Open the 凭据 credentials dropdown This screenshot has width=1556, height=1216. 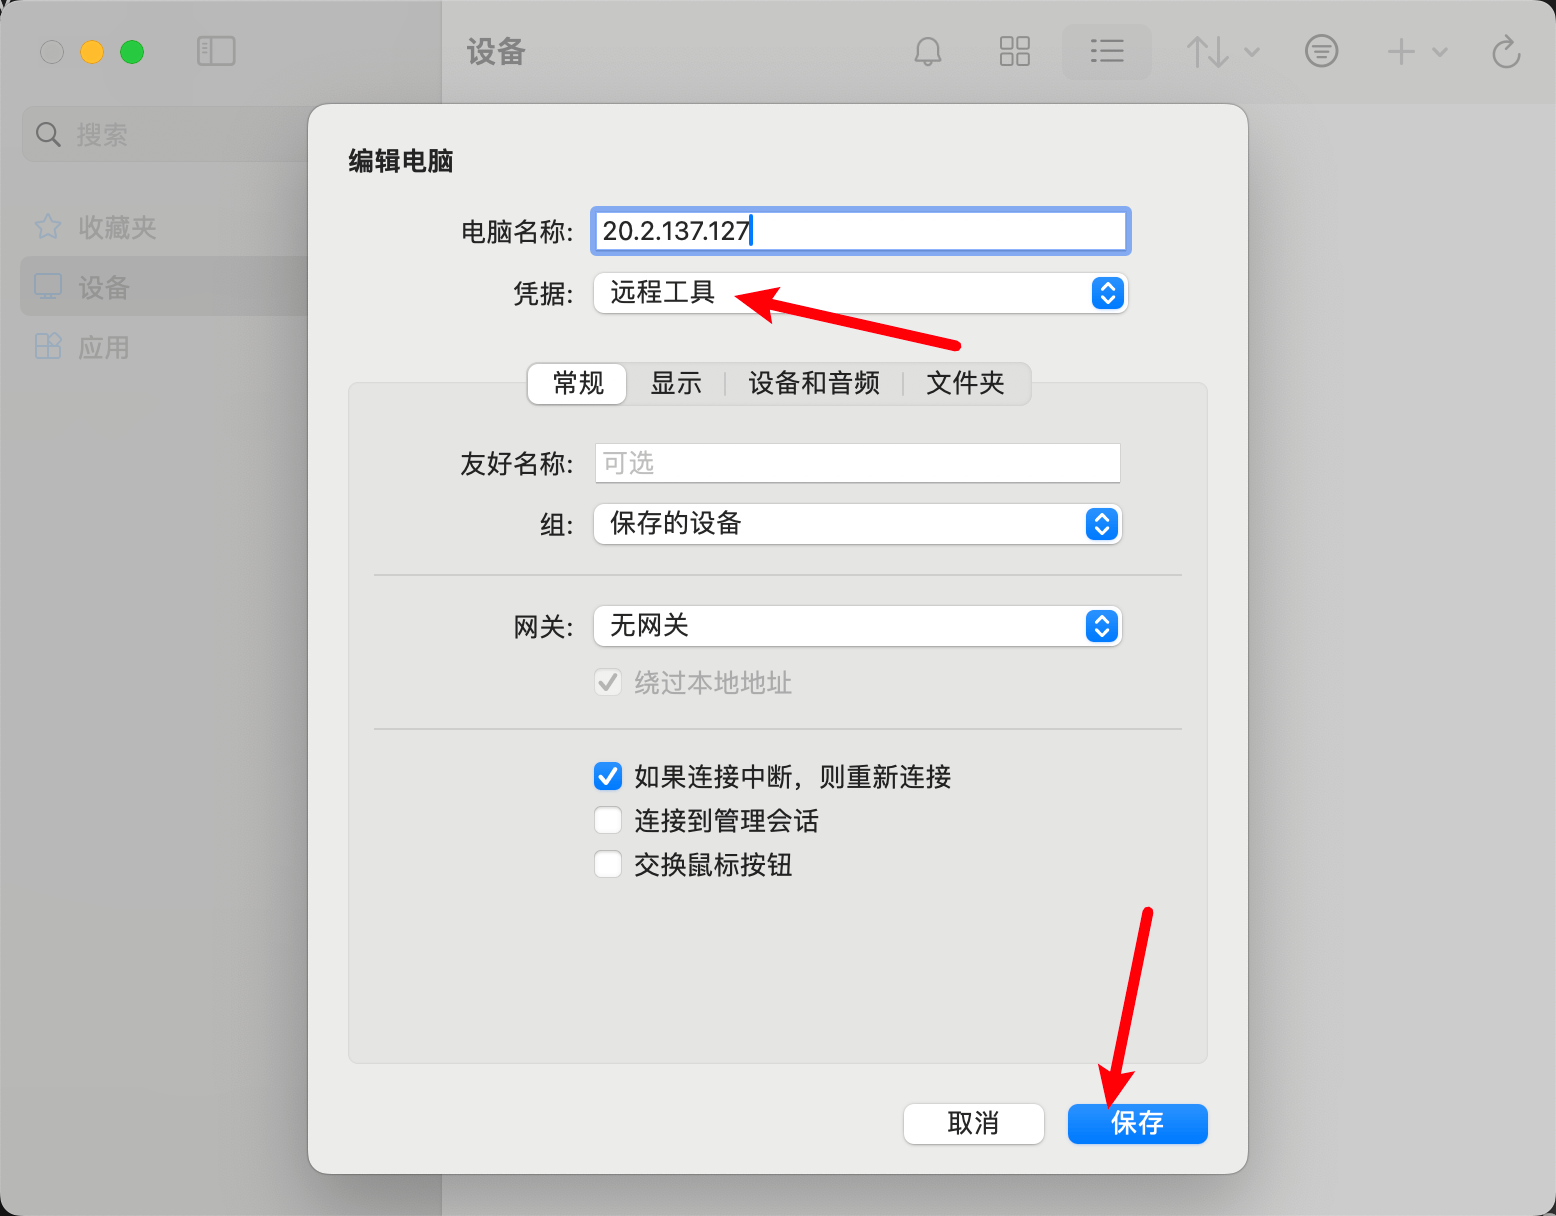coord(860,293)
